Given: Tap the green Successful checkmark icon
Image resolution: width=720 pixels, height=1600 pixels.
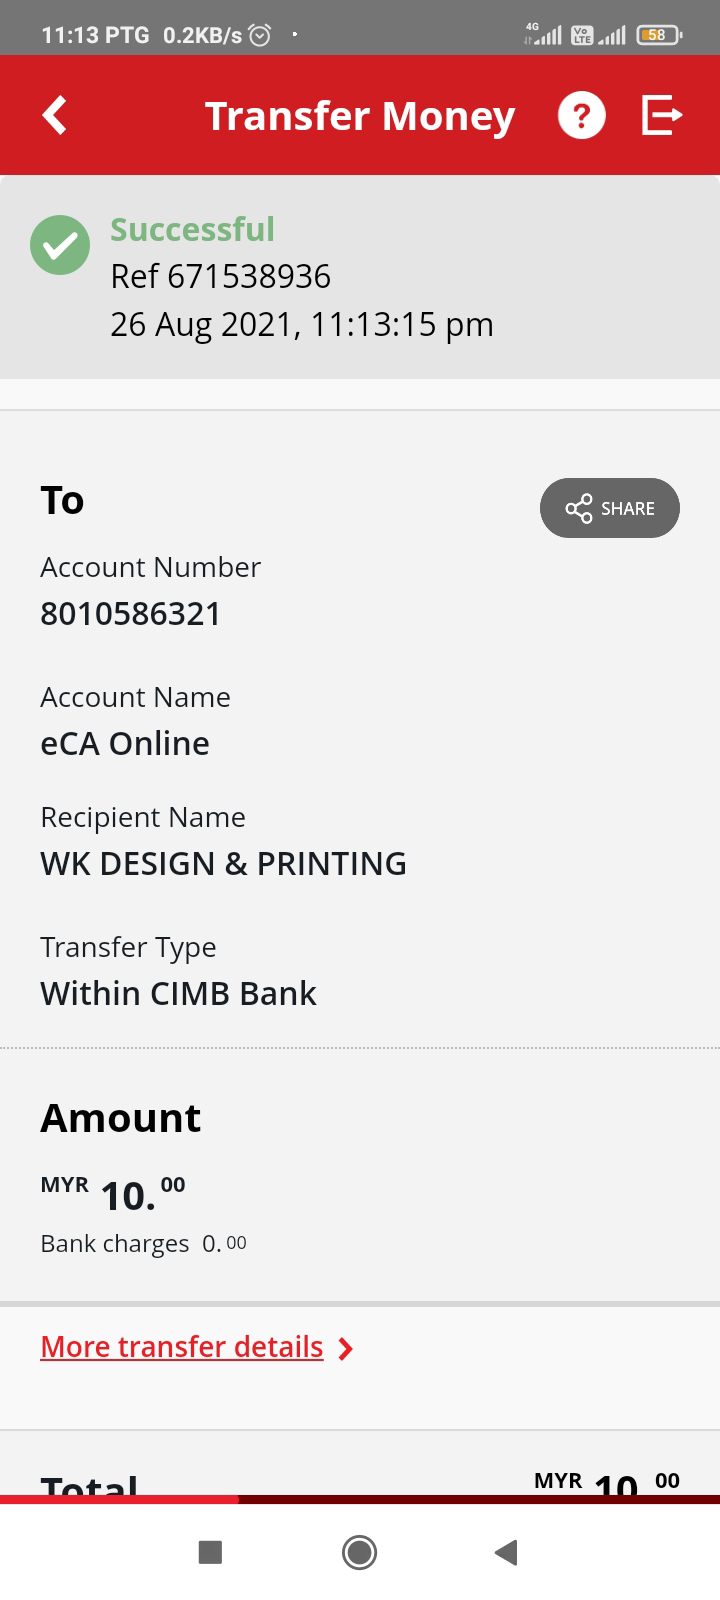Looking at the screenshot, I should [x=60, y=245].
